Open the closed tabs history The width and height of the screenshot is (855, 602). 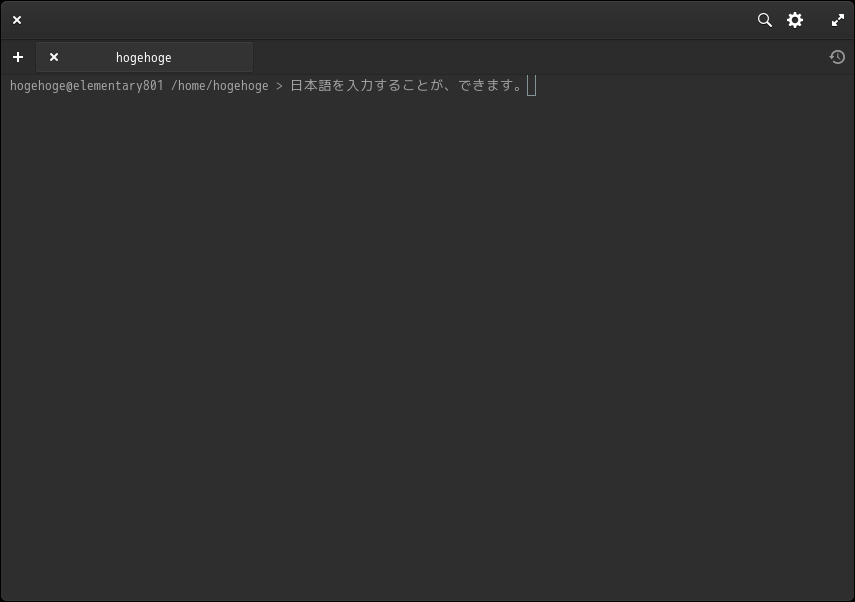(838, 57)
